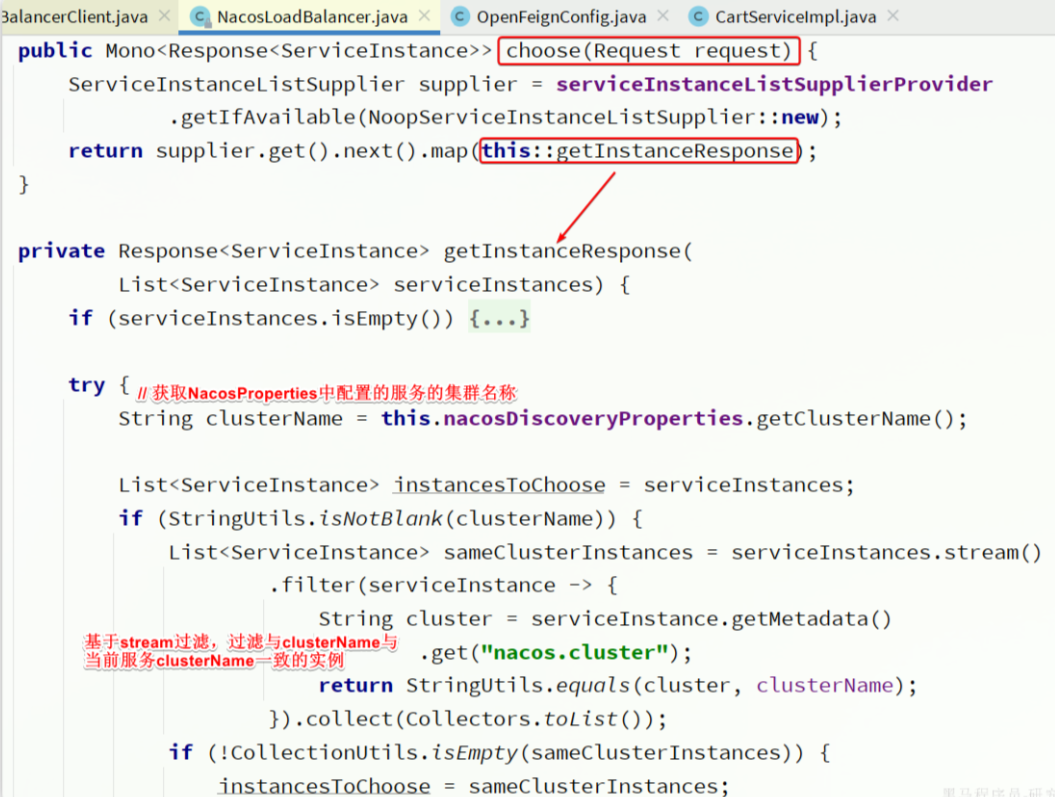The width and height of the screenshot is (1055, 797).
Task: Click the class icon on OpenFeignConfig.java tab
Action: coord(460,17)
